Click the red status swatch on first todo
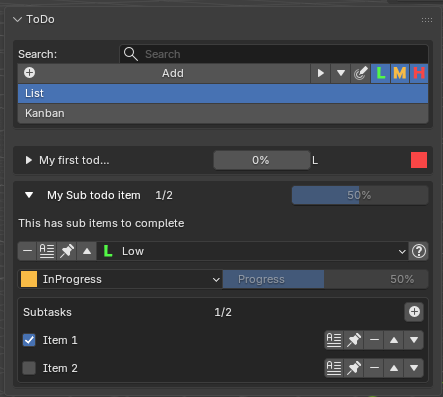 point(419,160)
